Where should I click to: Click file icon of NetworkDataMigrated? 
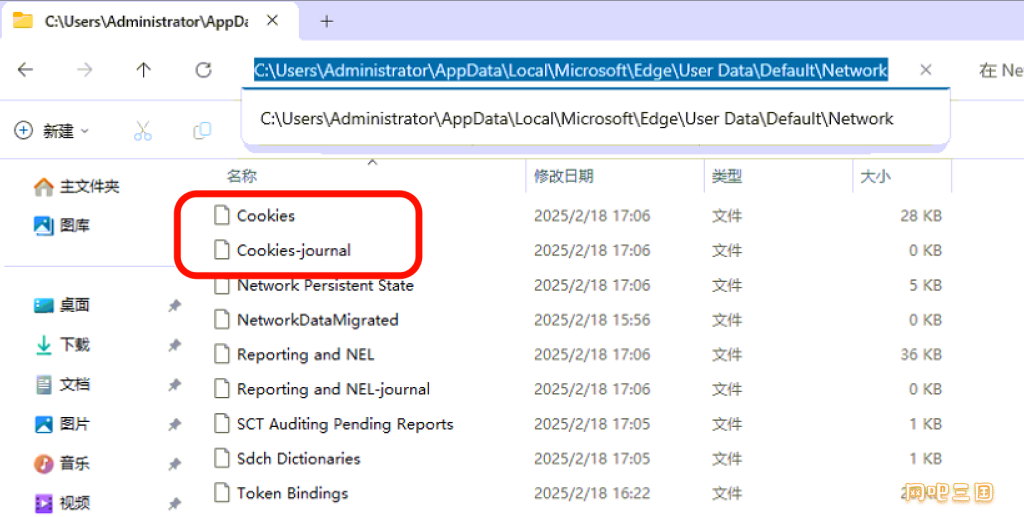pyautogui.click(x=222, y=319)
